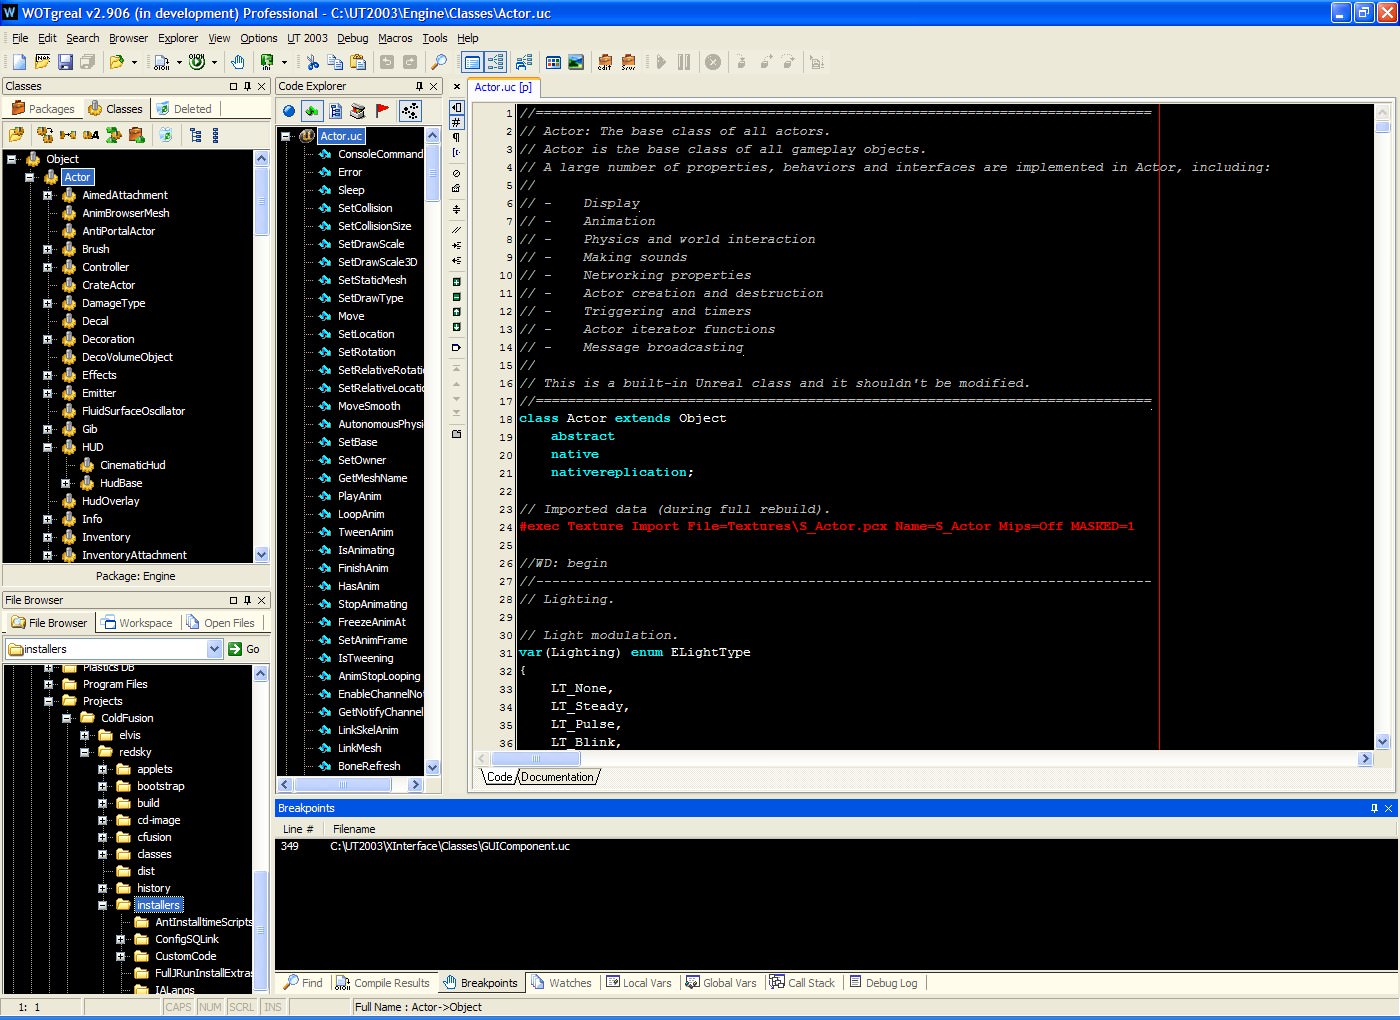Image resolution: width=1400 pixels, height=1020 pixels.
Task: Click the Undo toolbar icon
Action: coord(387,62)
